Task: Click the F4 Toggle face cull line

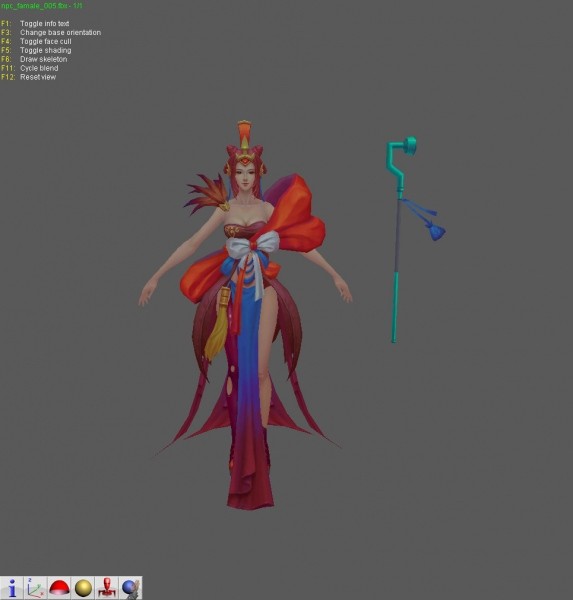Action: (x=36, y=41)
